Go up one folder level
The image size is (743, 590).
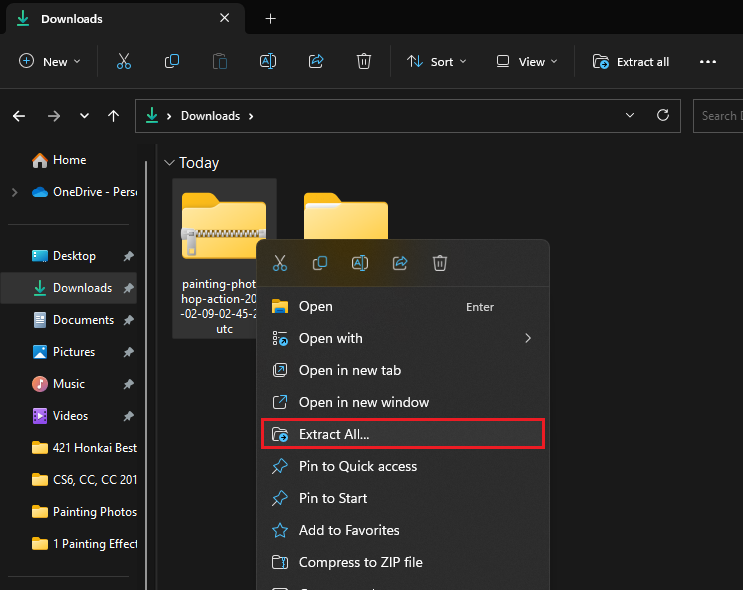click(x=113, y=116)
